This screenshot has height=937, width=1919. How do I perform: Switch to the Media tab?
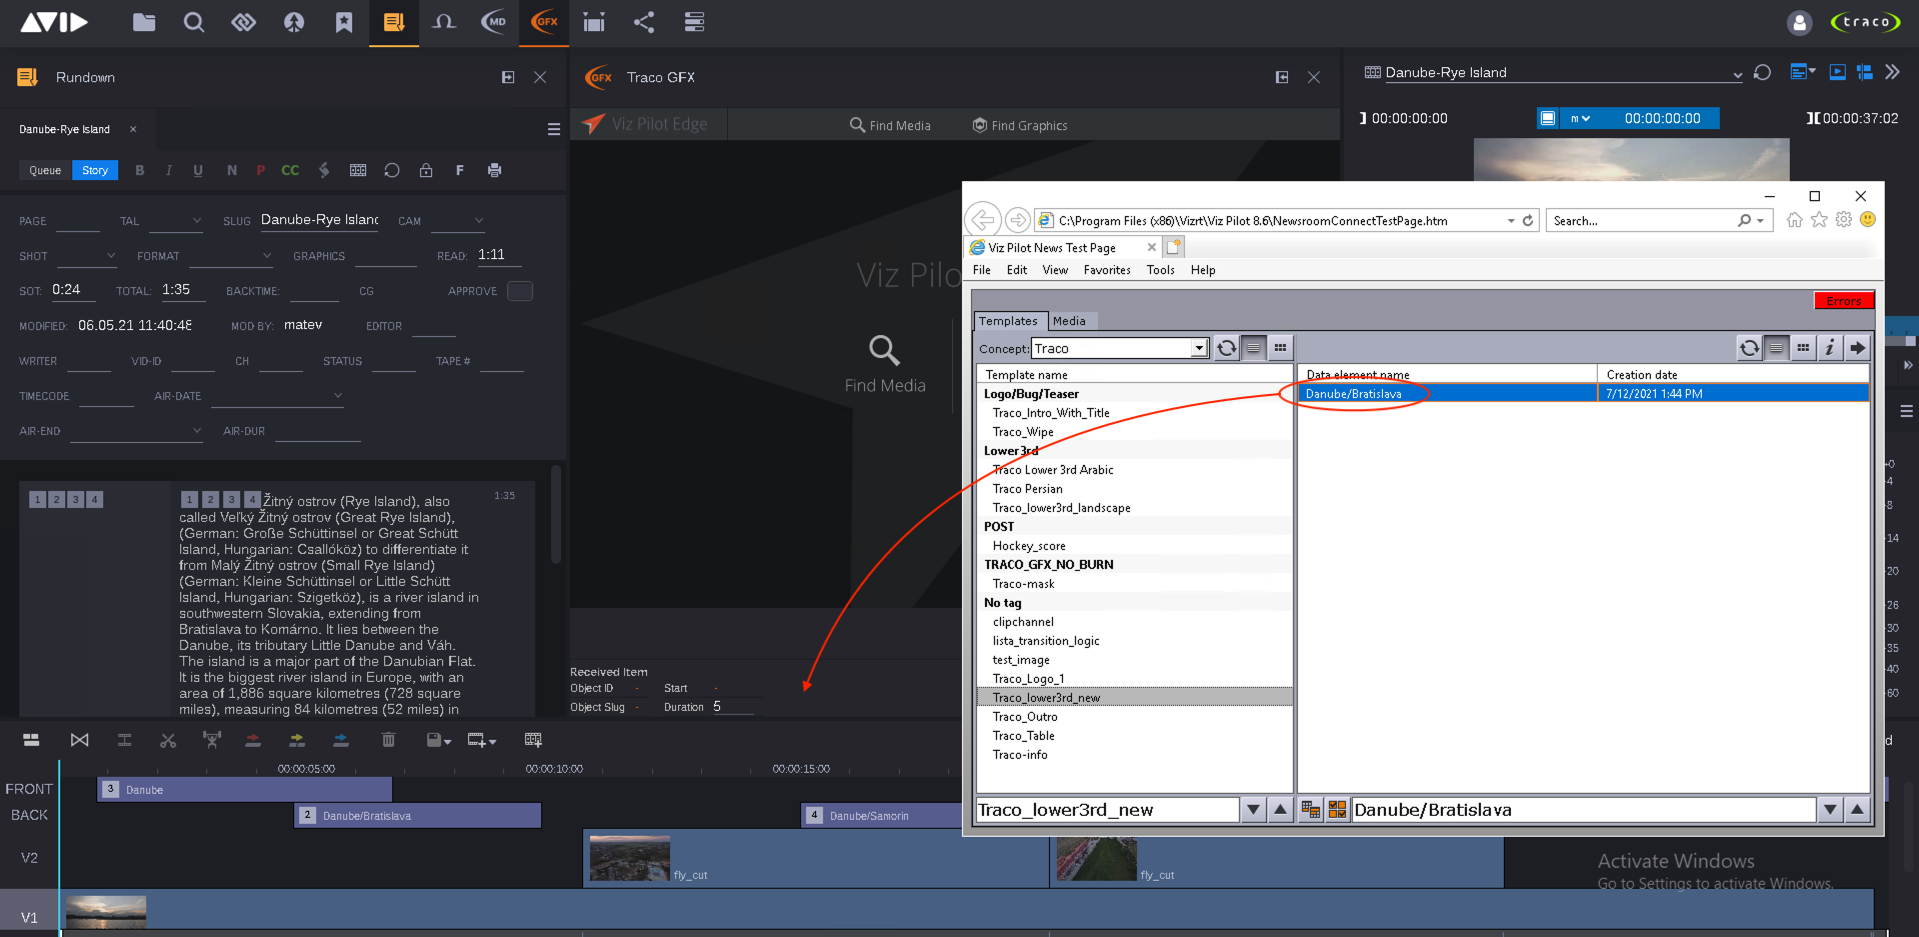[1069, 321]
